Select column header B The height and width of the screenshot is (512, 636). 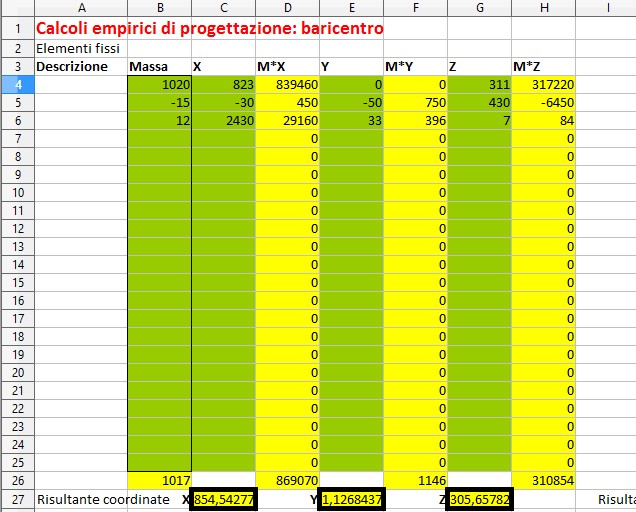[159, 8]
